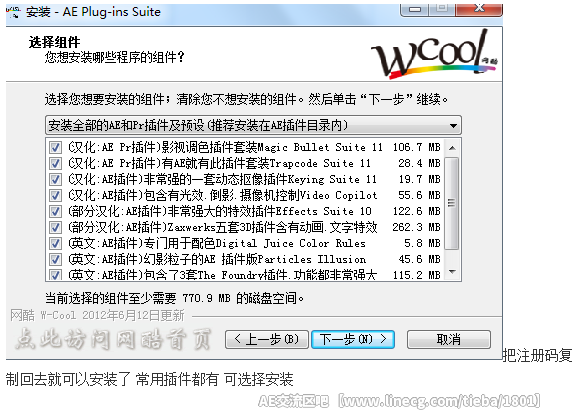Viewport: 582px width, 420px height.
Task: Toggle Particles Illusion plugin checkbox
Action: (55, 260)
